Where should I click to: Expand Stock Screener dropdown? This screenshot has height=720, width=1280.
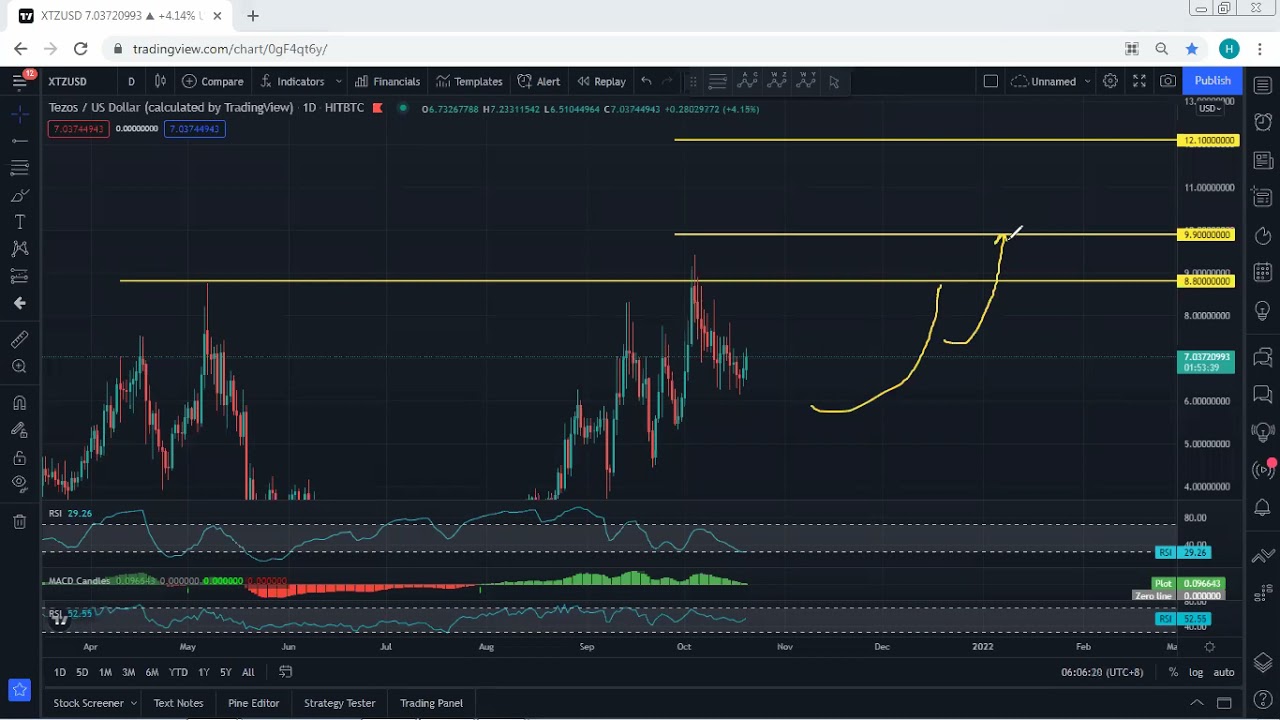click(x=133, y=703)
